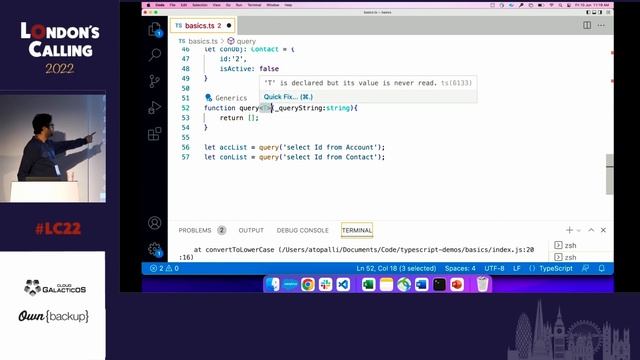Click 'select Id from Contact' string on line 57
This screenshot has width=640, height=360.
pyautogui.click(x=330, y=157)
